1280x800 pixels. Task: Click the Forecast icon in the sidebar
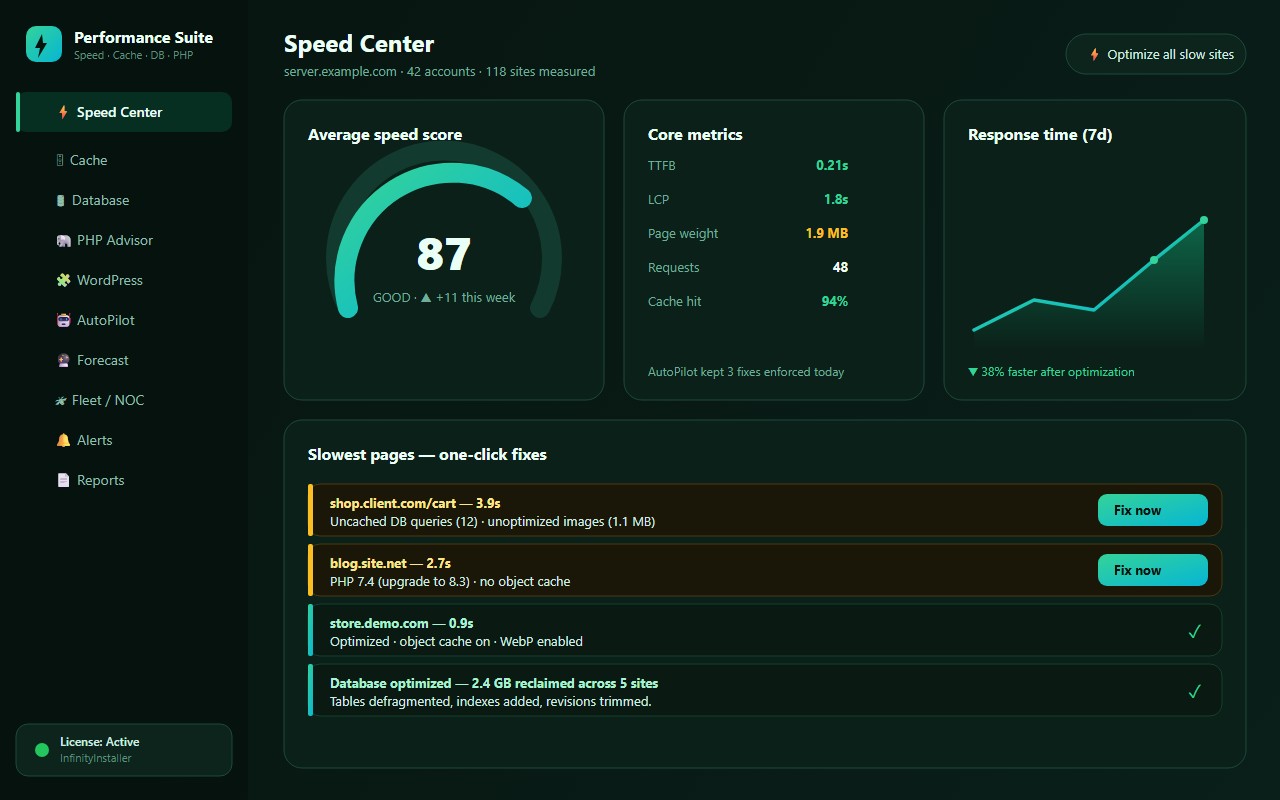tap(64, 360)
